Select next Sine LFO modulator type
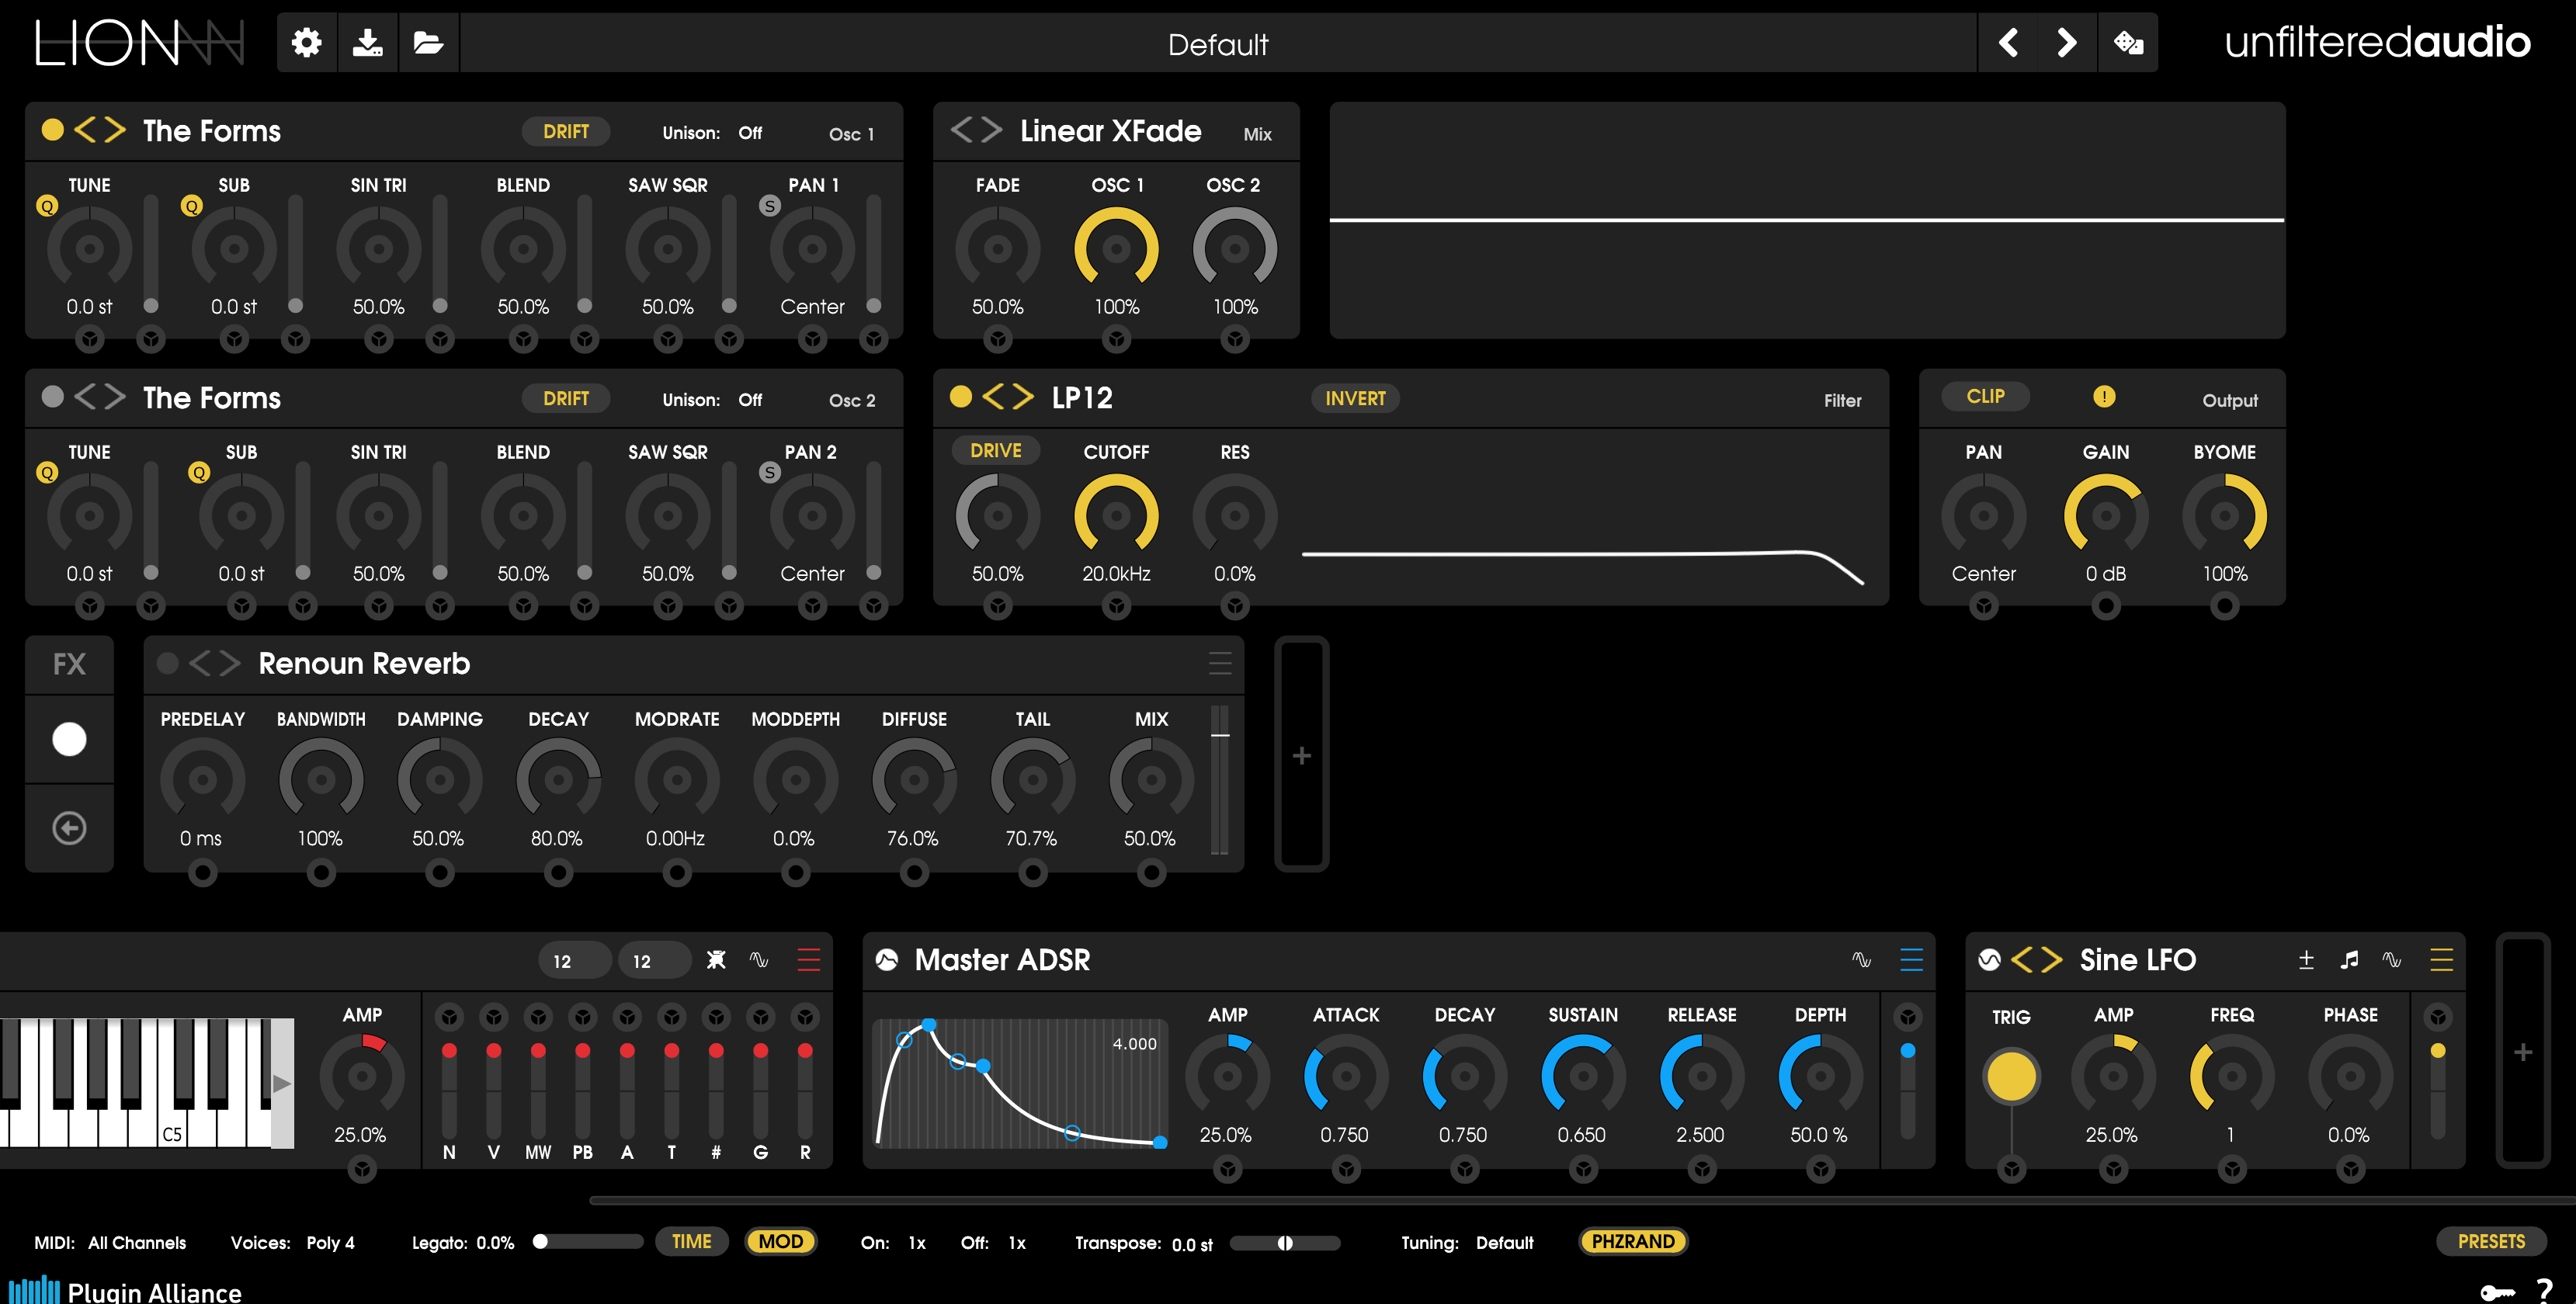Viewport: 2576px width, 1304px height. click(2052, 960)
